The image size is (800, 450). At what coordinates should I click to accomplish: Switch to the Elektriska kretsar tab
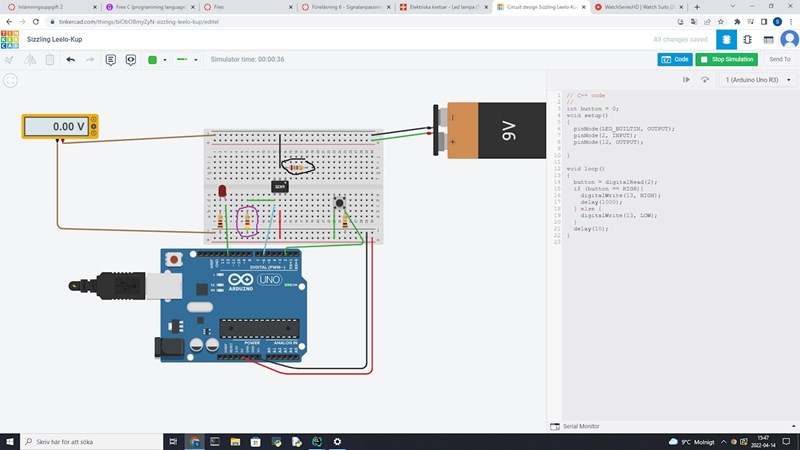coord(440,7)
